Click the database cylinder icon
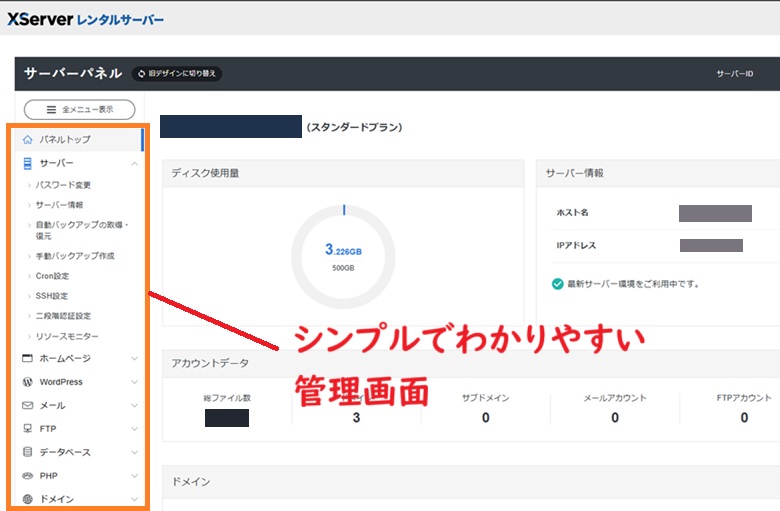The height and width of the screenshot is (511, 780). pos(28,452)
